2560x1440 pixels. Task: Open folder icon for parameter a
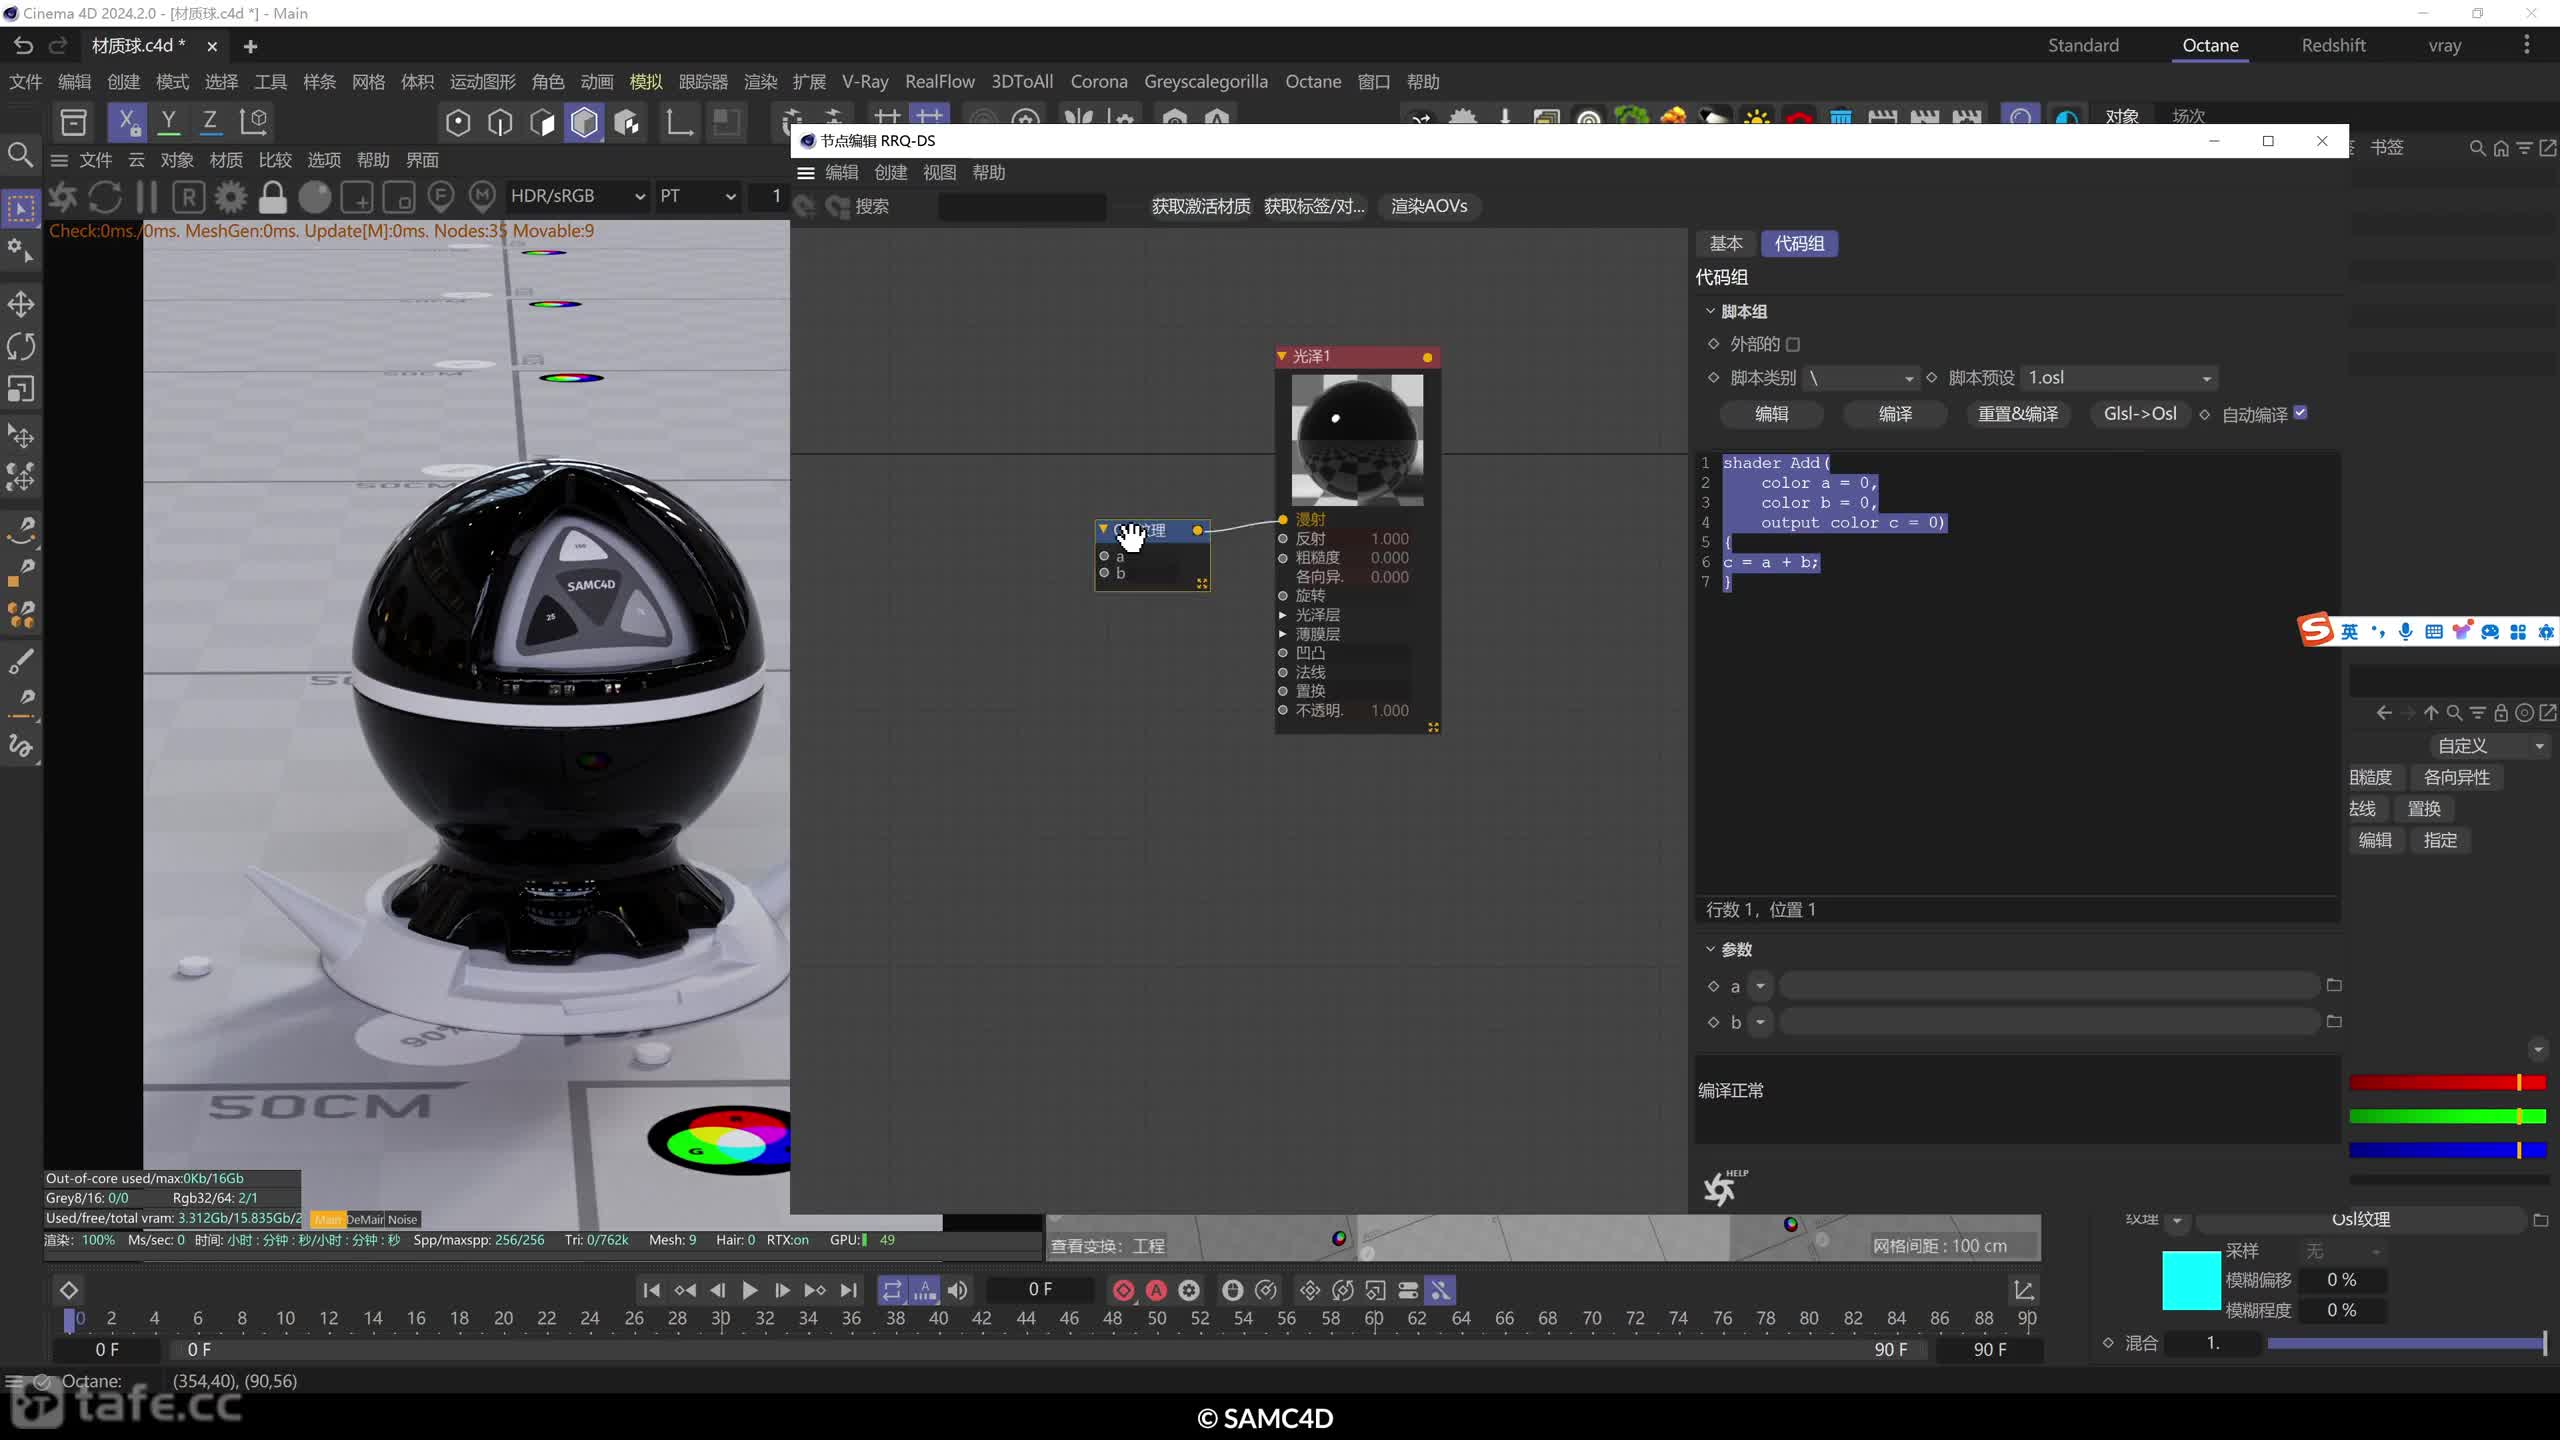[x=2334, y=985]
